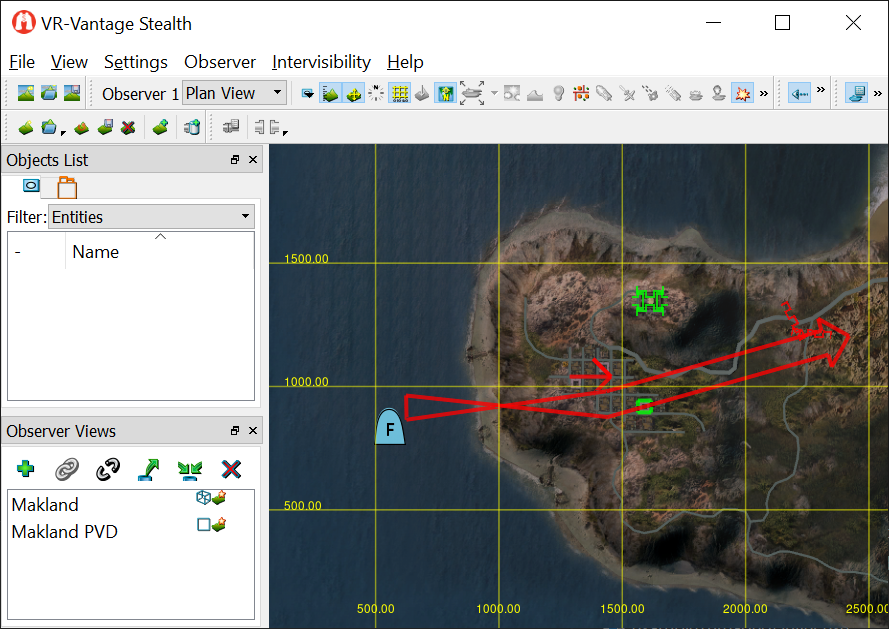Click the gray ship-wake icon

(x=696, y=94)
